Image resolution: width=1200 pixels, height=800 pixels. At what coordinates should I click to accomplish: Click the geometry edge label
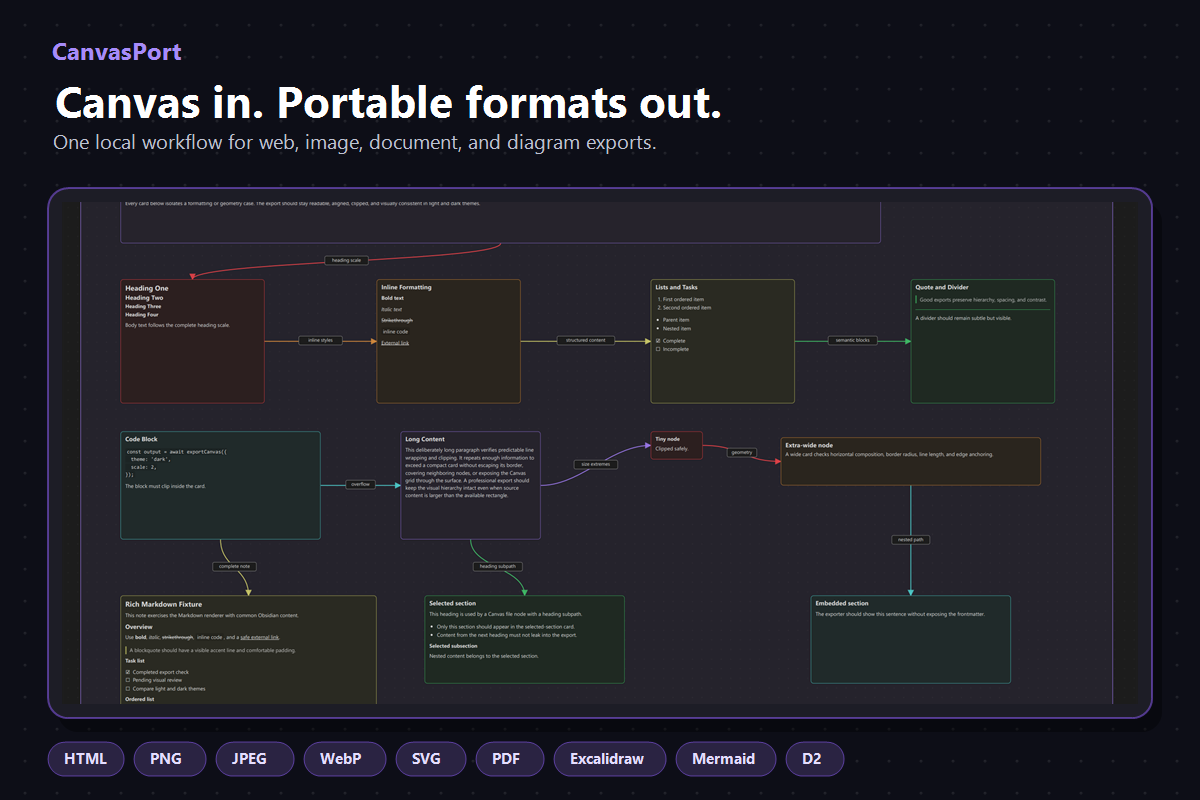[741, 453]
